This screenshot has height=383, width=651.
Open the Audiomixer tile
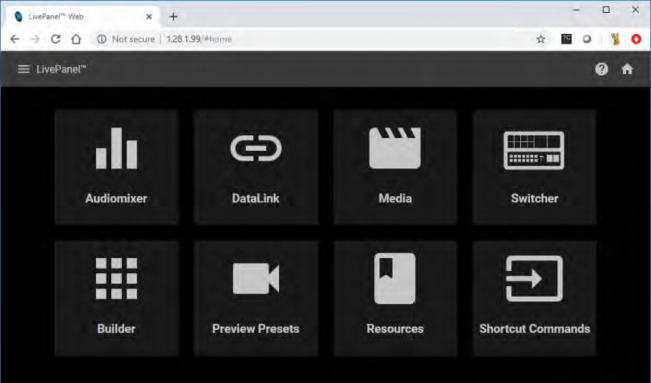click(x=117, y=167)
